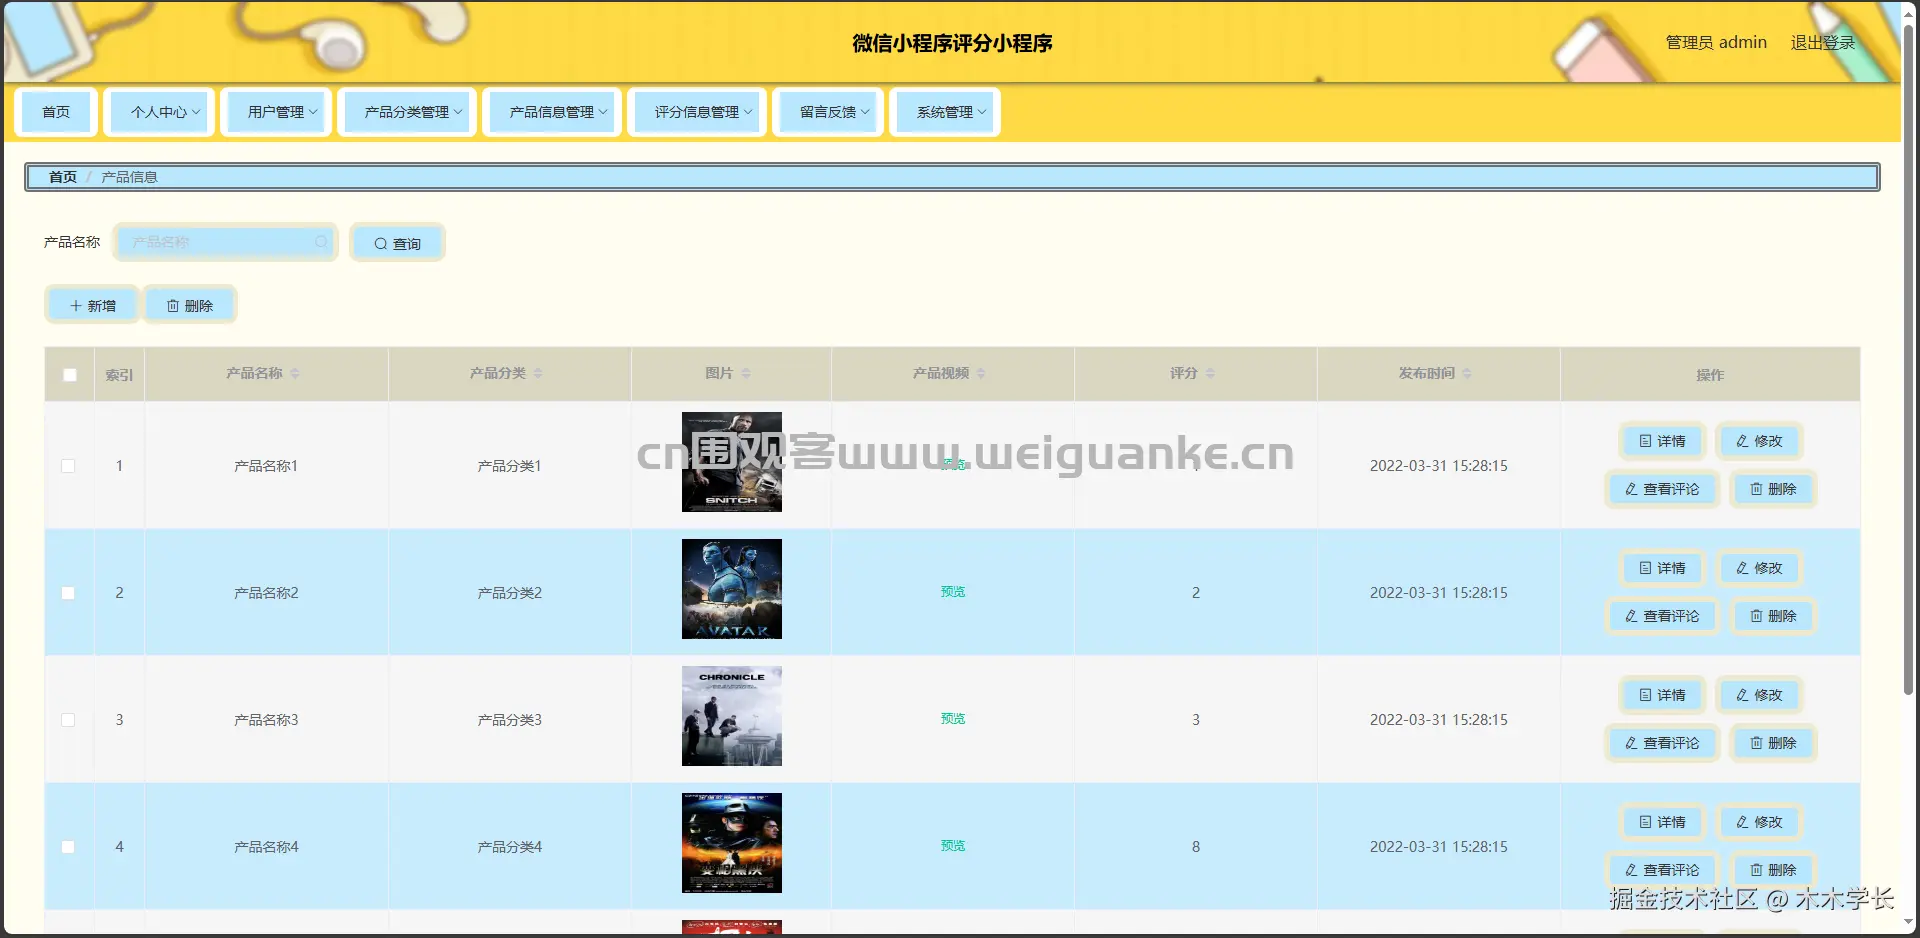Open 详情 for 产品名称4

point(1662,822)
